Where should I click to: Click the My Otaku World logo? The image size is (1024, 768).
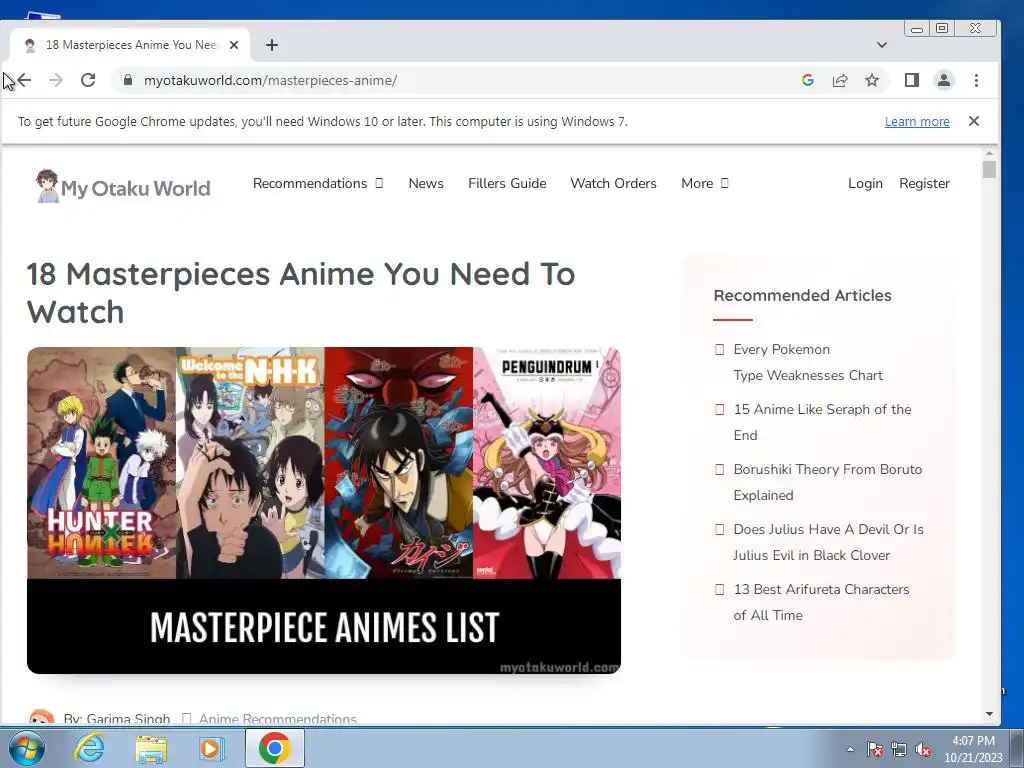click(123, 187)
